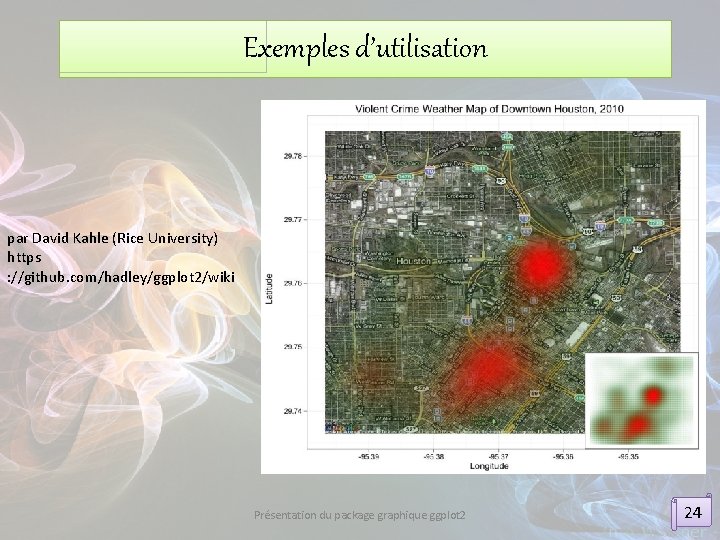720x540 pixels.
Task: Open the github.com/hadley/ggplot2/wiki link
Action: point(121,277)
